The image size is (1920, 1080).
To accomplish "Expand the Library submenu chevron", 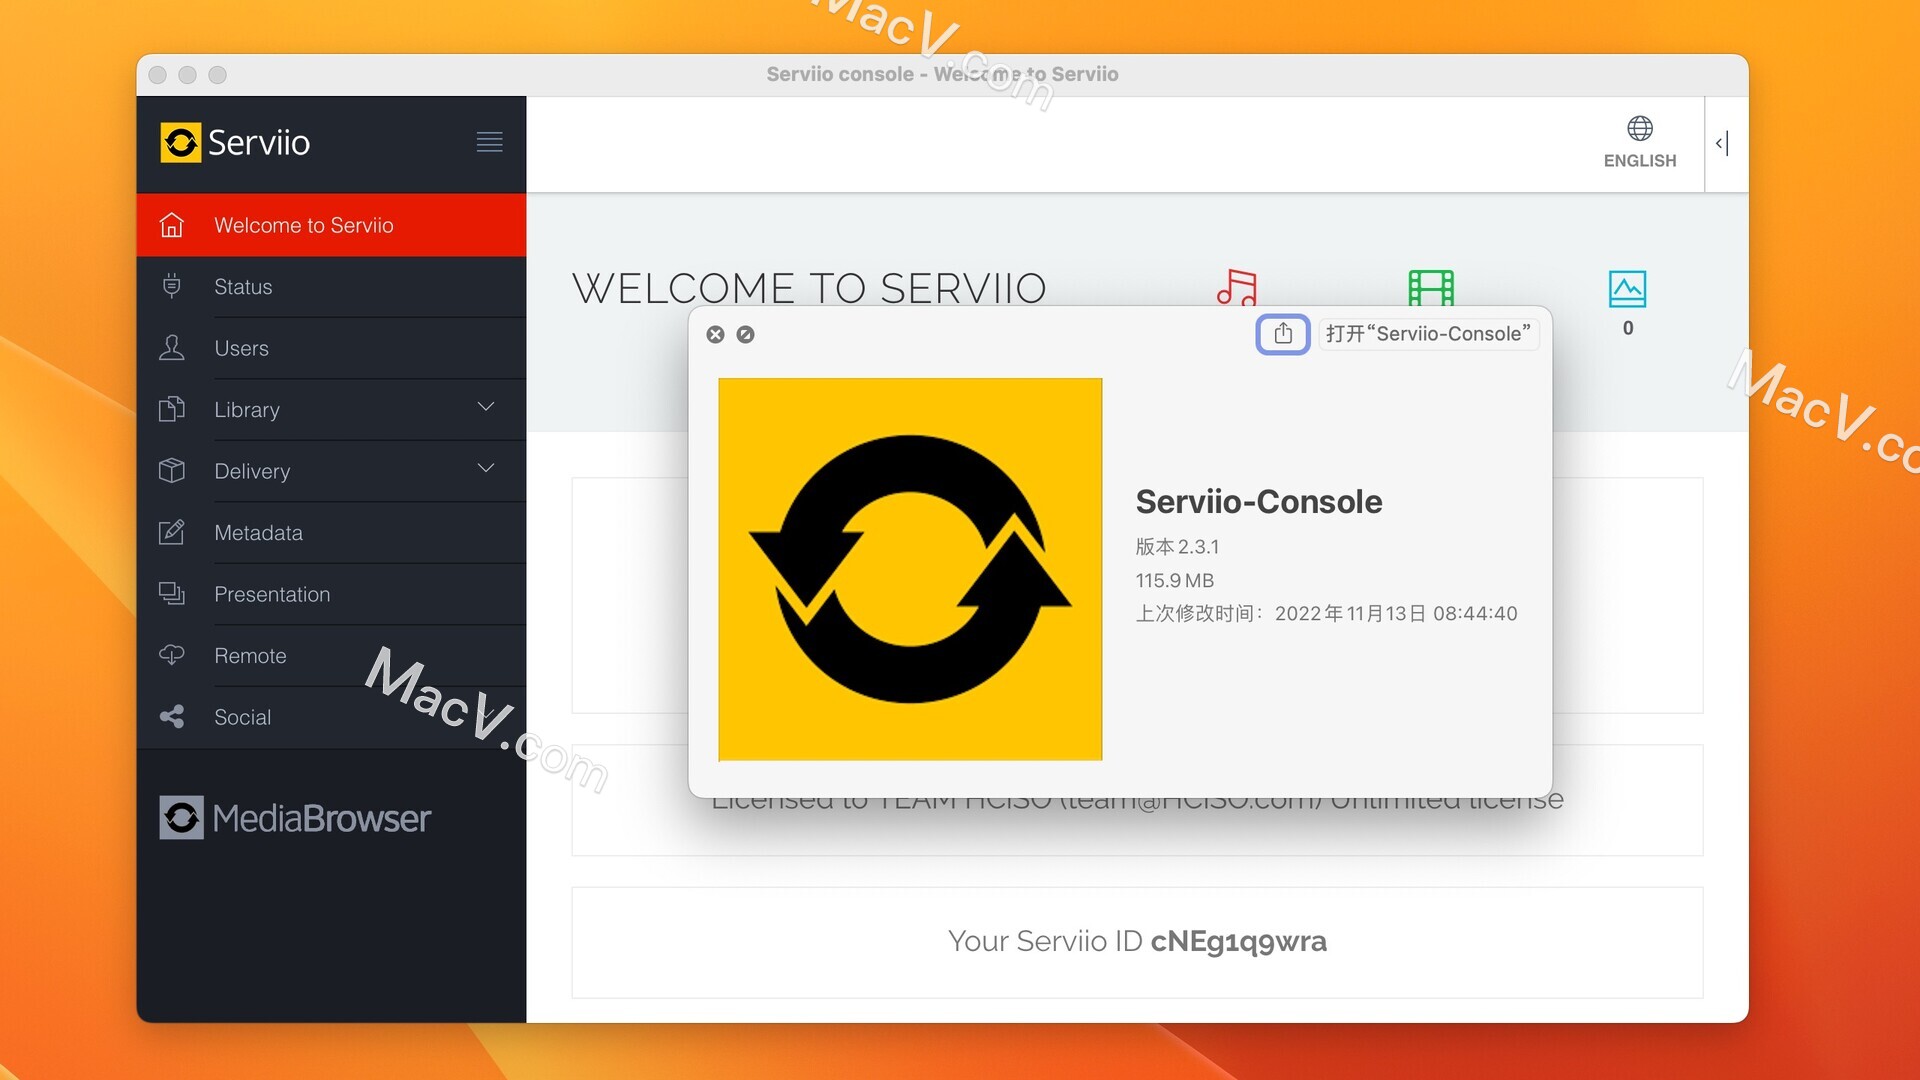I will pos(486,407).
